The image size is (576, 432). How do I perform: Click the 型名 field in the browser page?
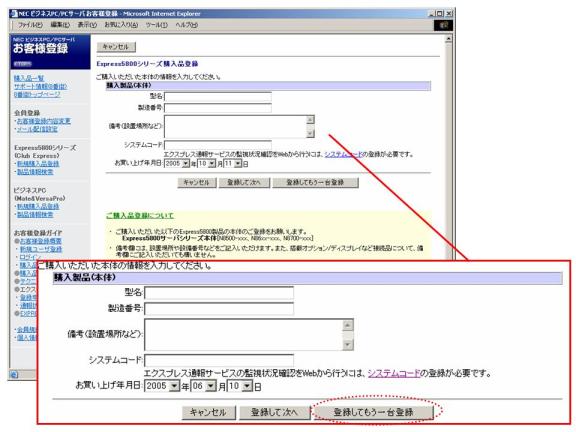pyautogui.click(x=218, y=97)
